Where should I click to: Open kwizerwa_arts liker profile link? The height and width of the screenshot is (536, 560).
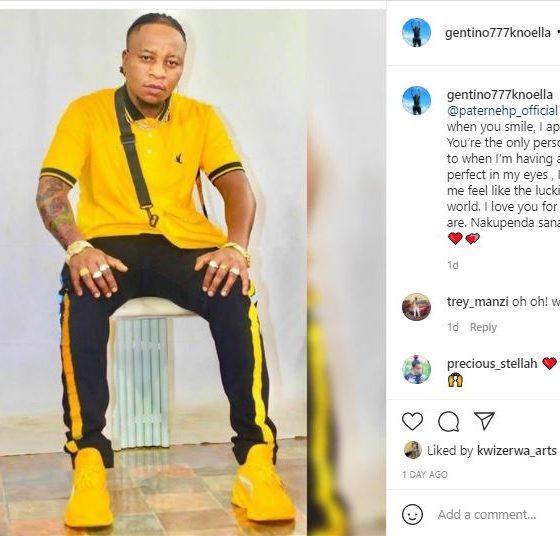[x=517, y=451]
